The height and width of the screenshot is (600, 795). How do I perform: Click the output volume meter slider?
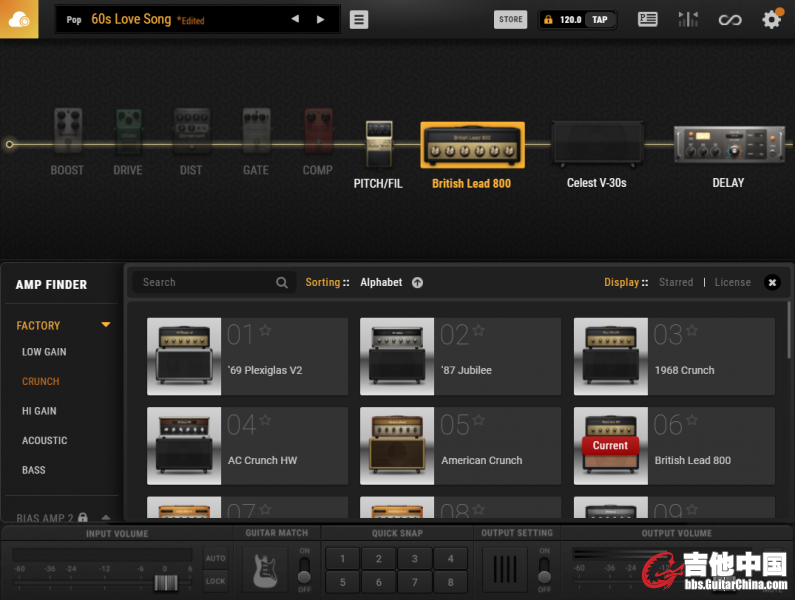[x=725, y=583]
